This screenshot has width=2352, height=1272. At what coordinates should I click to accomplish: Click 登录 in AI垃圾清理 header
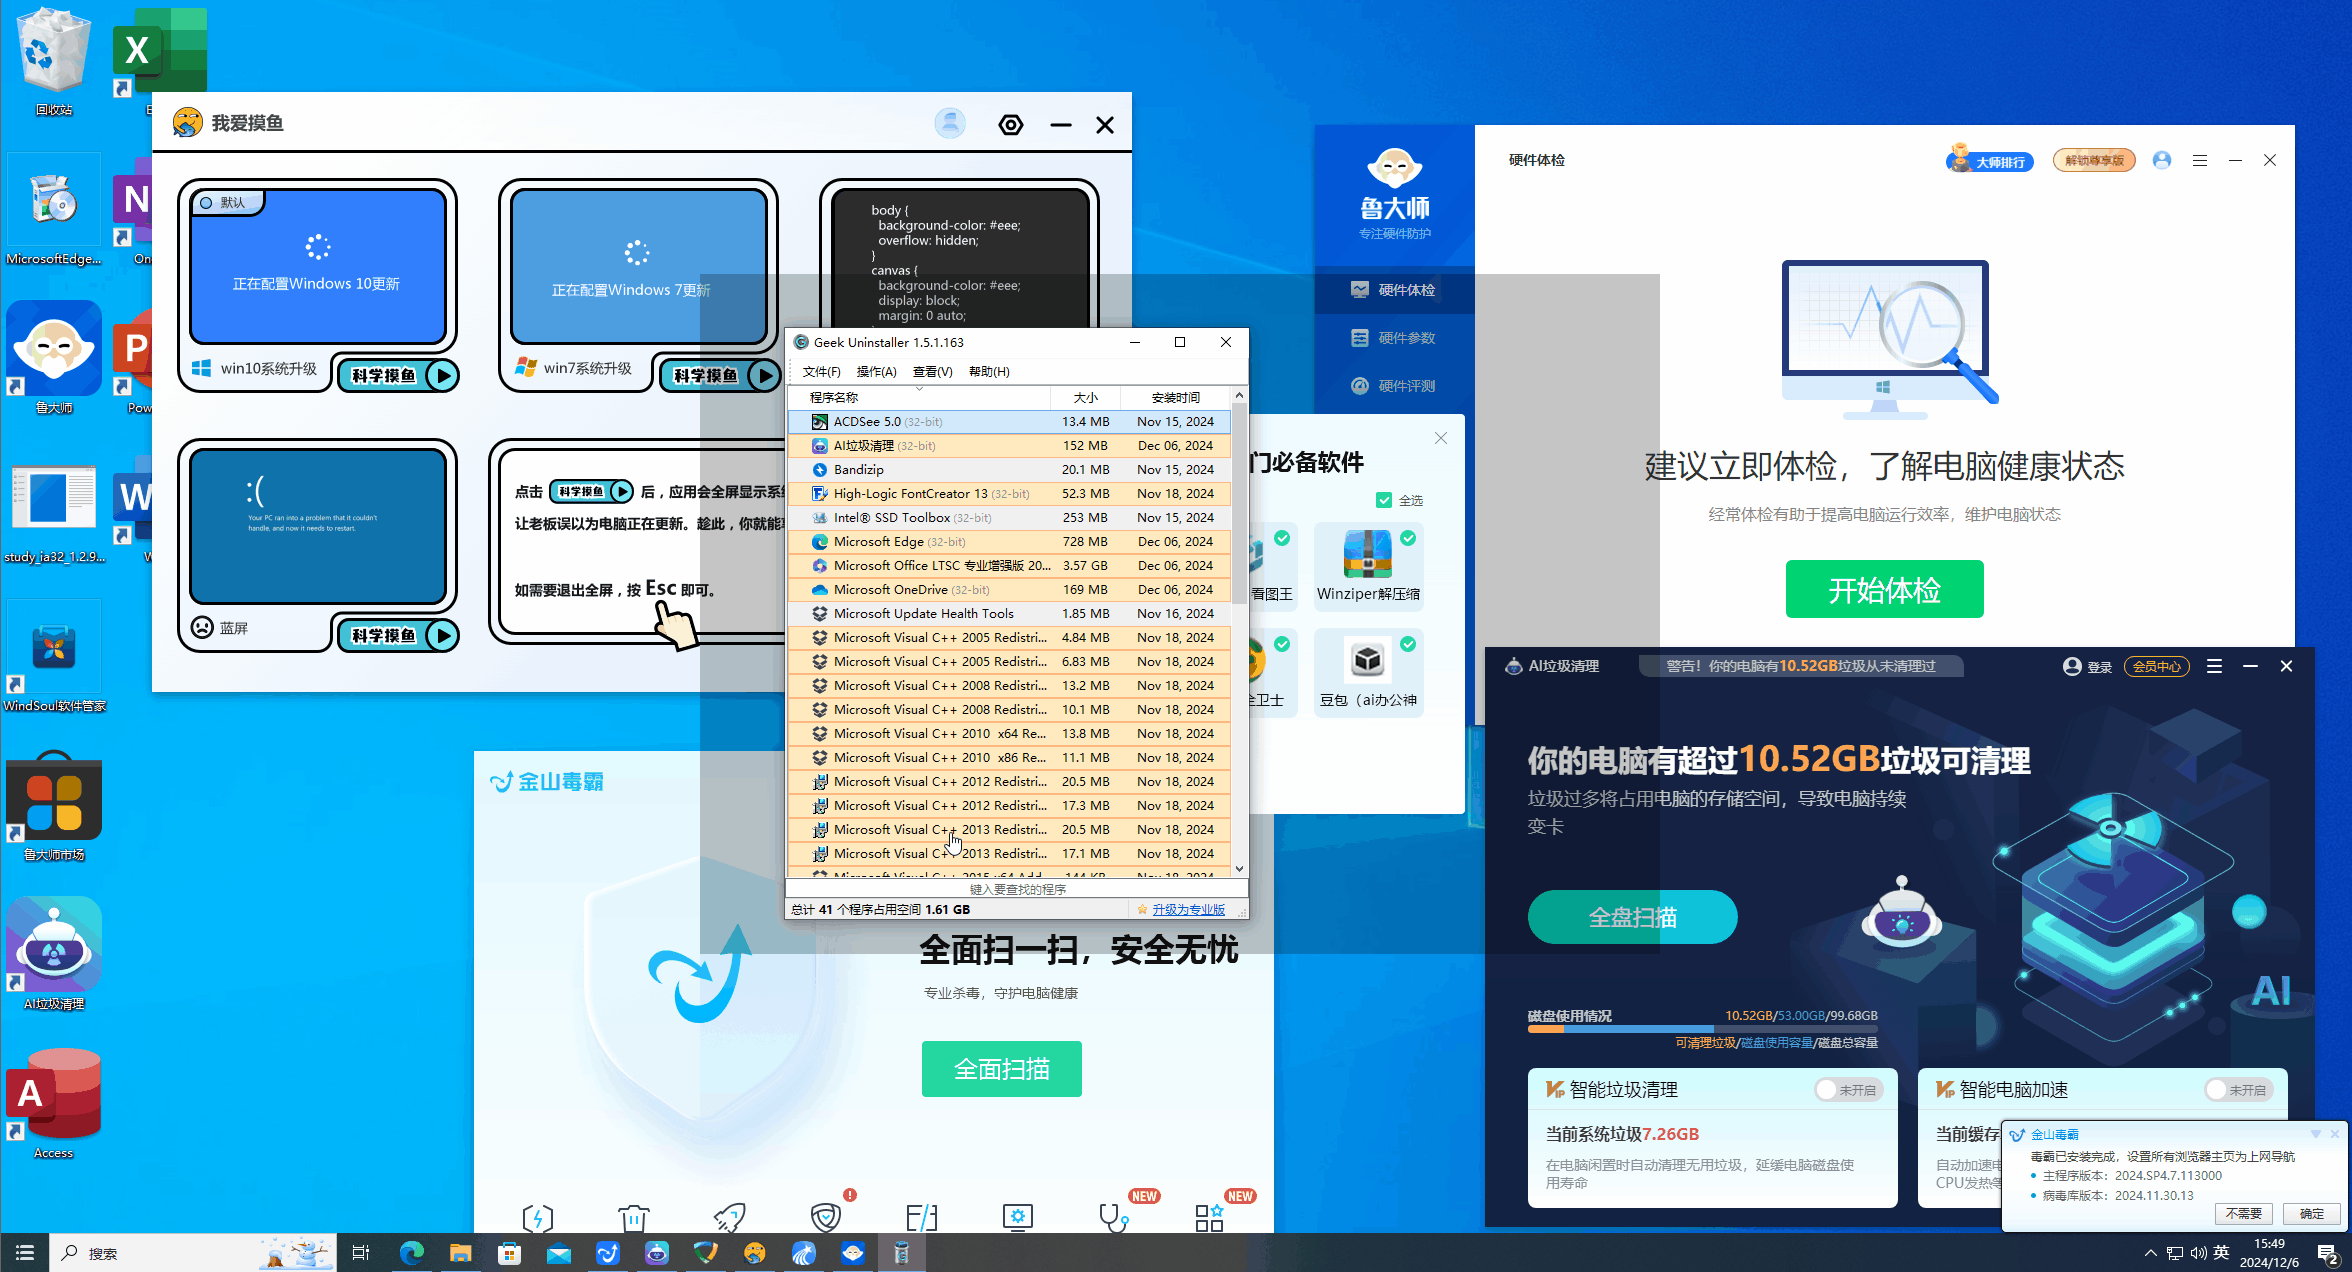(x=2088, y=667)
